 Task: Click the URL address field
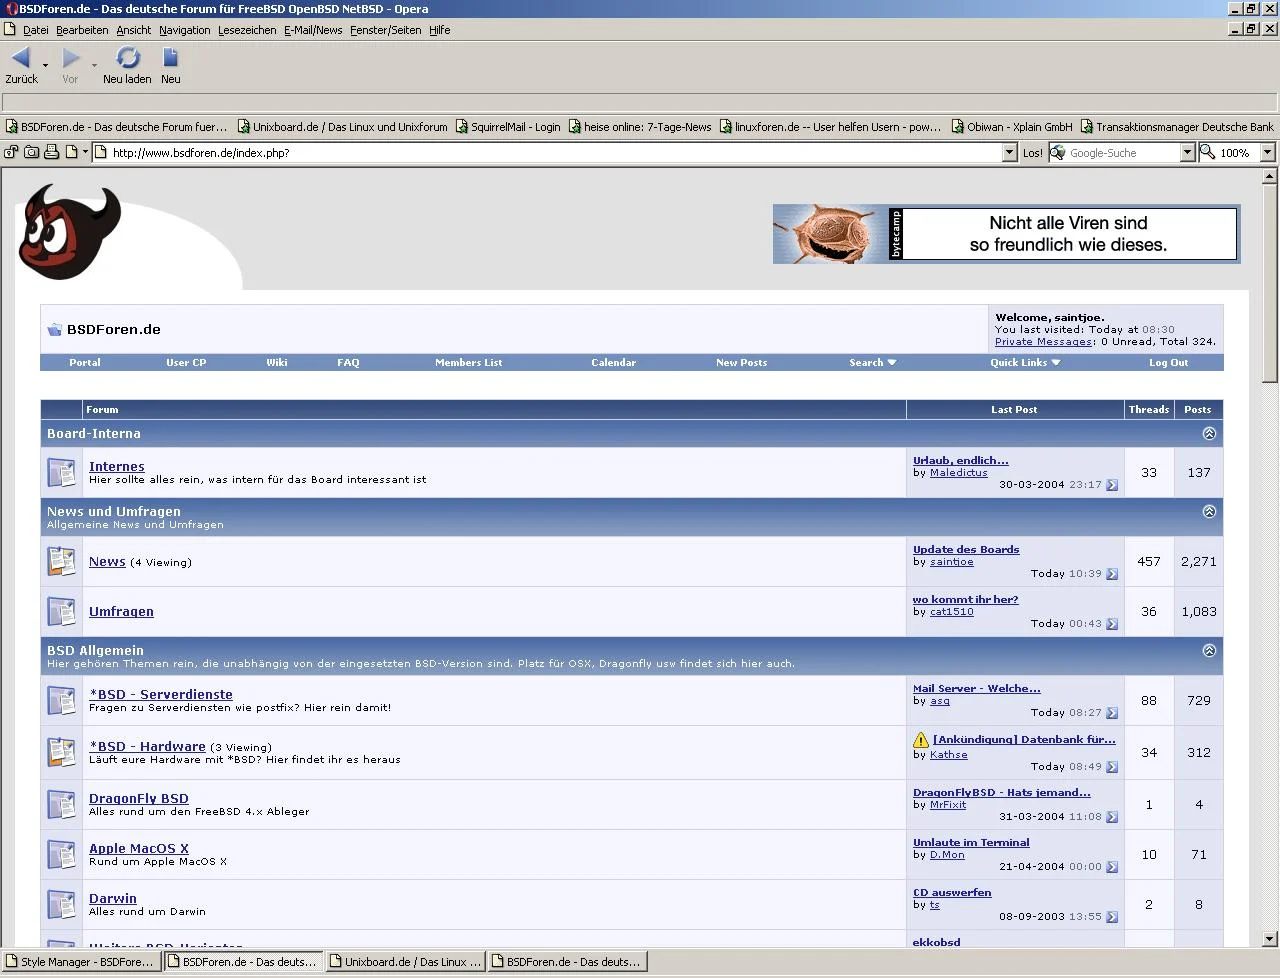click(x=555, y=153)
